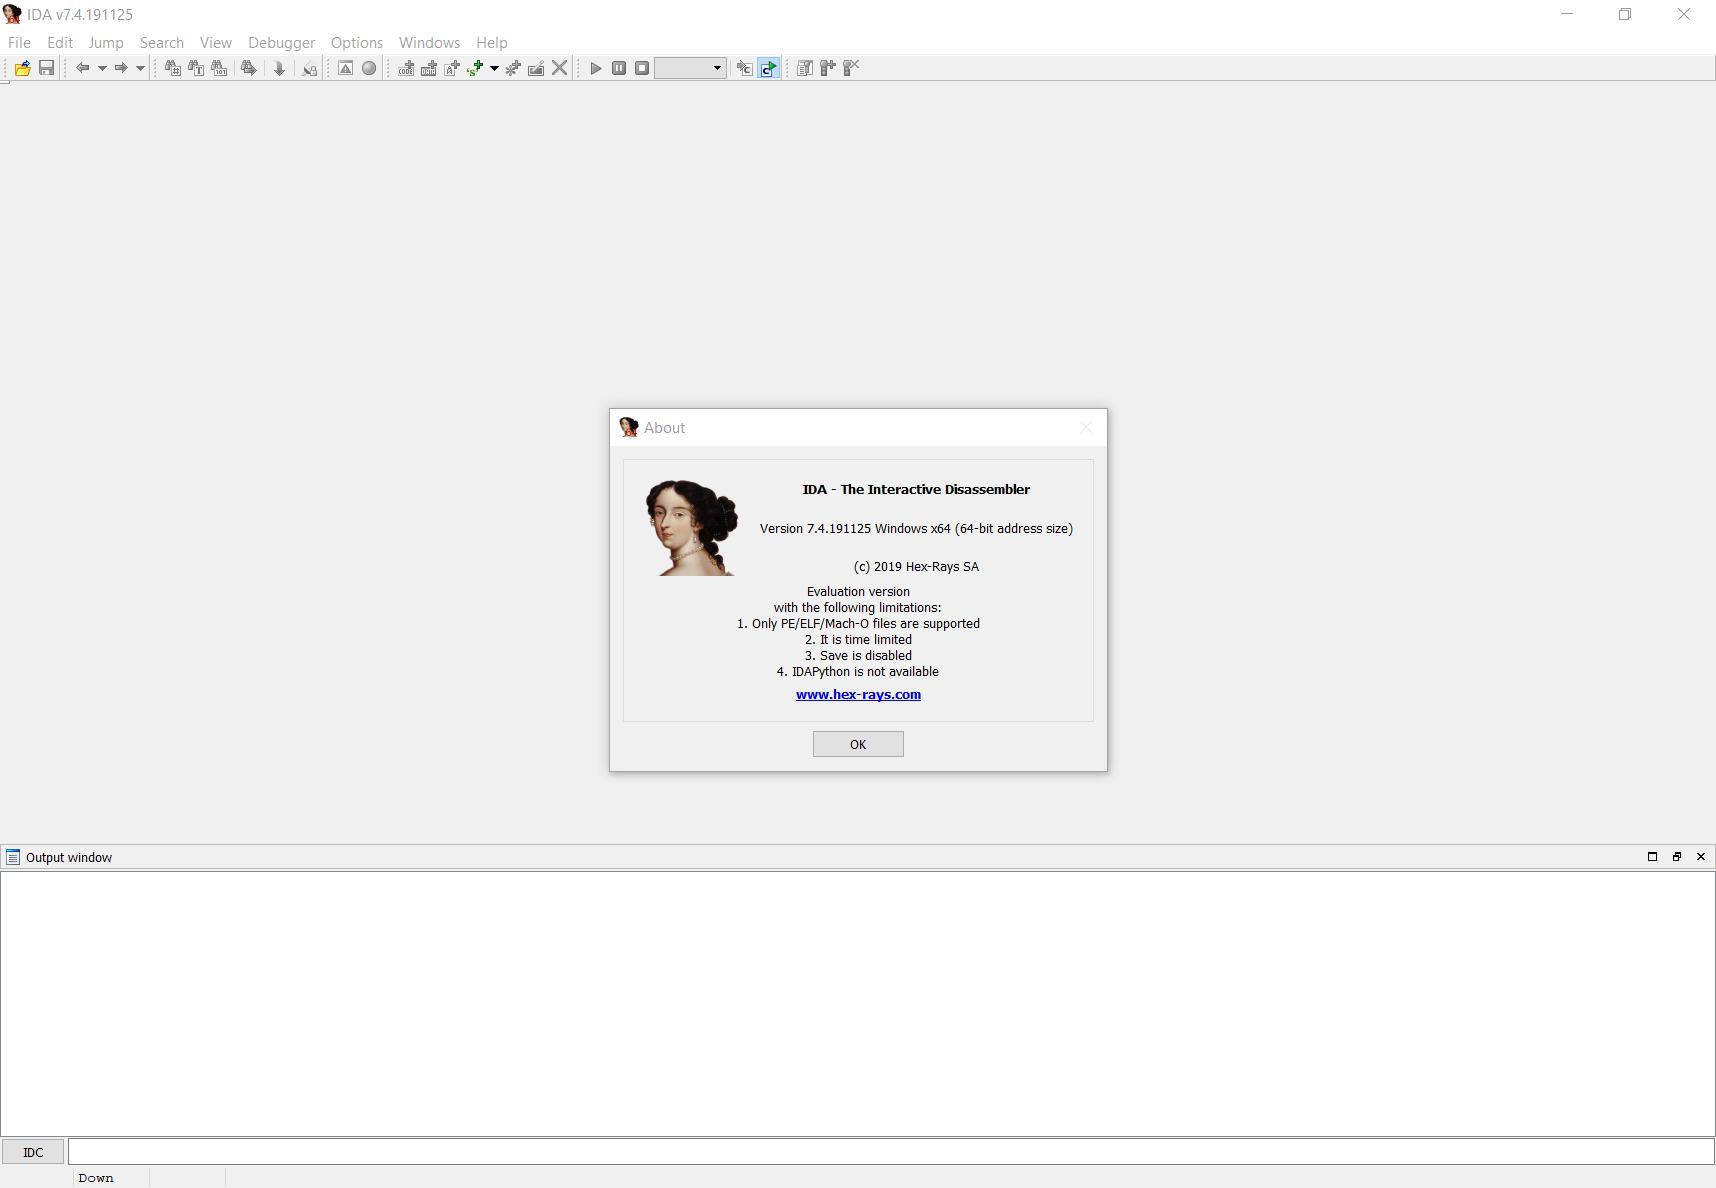Viewport: 1716px width, 1188px height.
Task: Click the IDA icon in title bar
Action: click(x=12, y=14)
